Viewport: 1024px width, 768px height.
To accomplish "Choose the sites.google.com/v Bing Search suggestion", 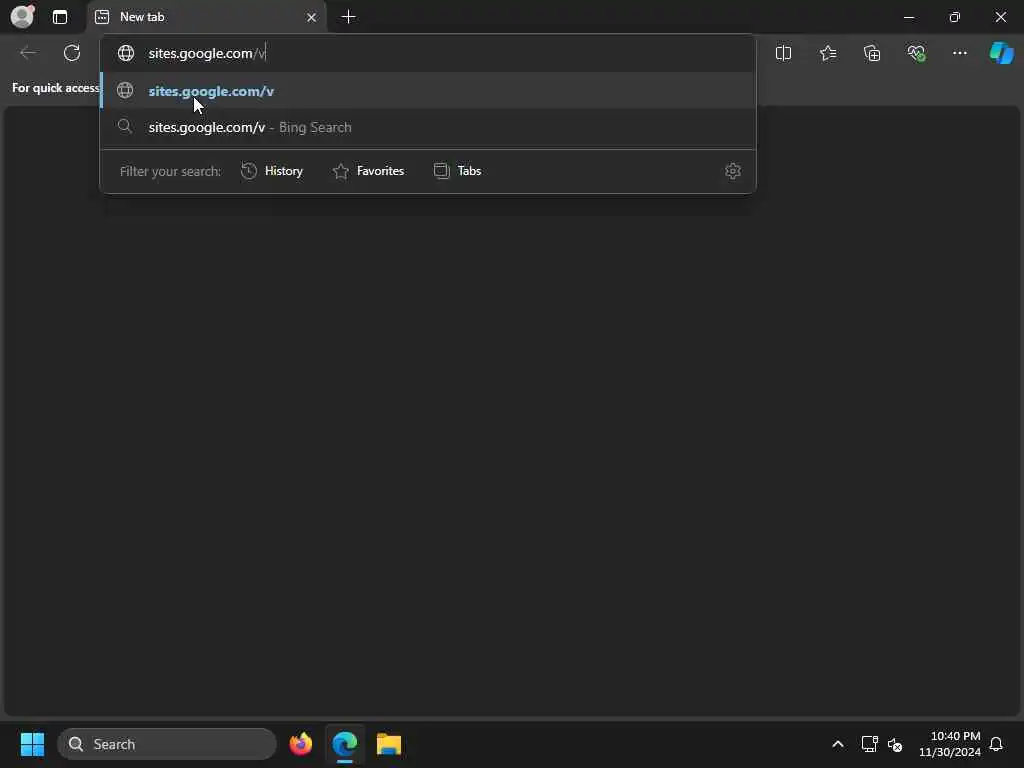I will click(x=428, y=127).
